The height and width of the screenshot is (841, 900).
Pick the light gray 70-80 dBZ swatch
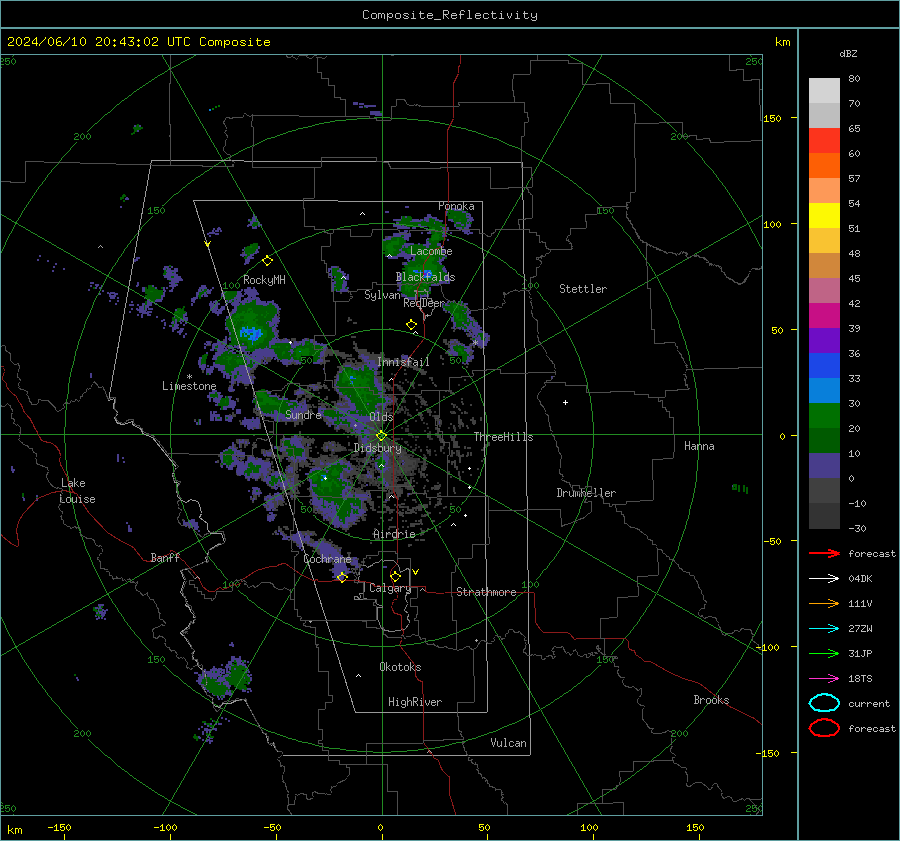824,91
